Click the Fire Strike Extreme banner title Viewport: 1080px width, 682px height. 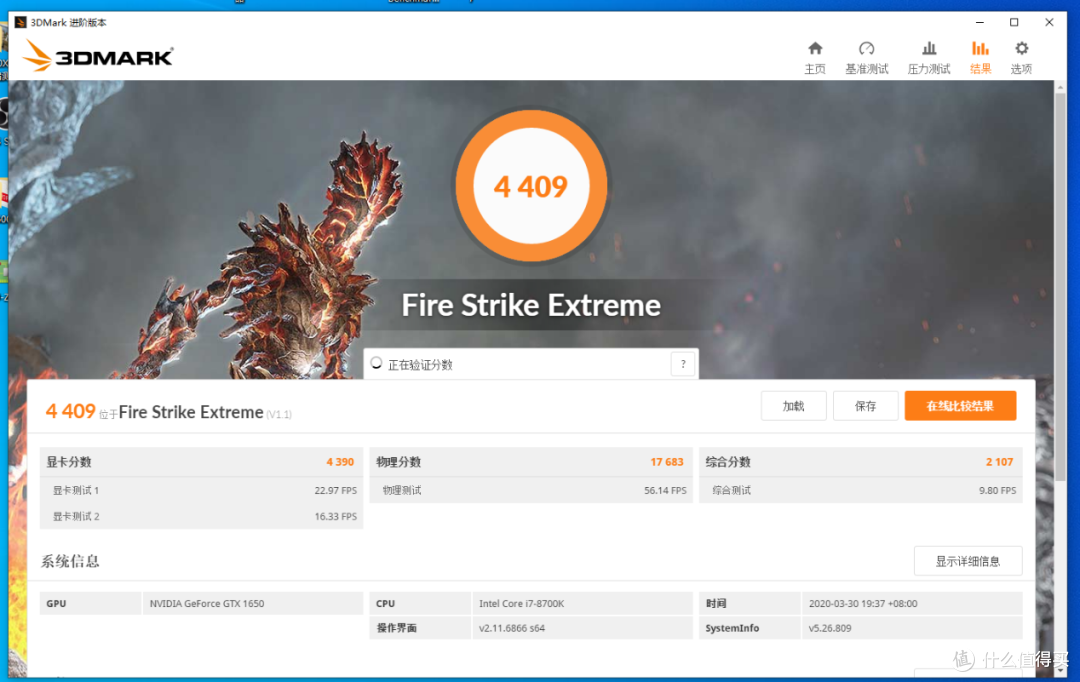[531, 305]
